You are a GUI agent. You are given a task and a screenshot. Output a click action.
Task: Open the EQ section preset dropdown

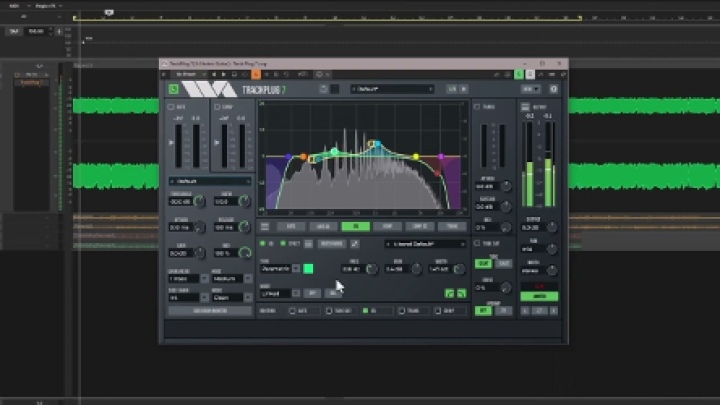click(x=425, y=244)
